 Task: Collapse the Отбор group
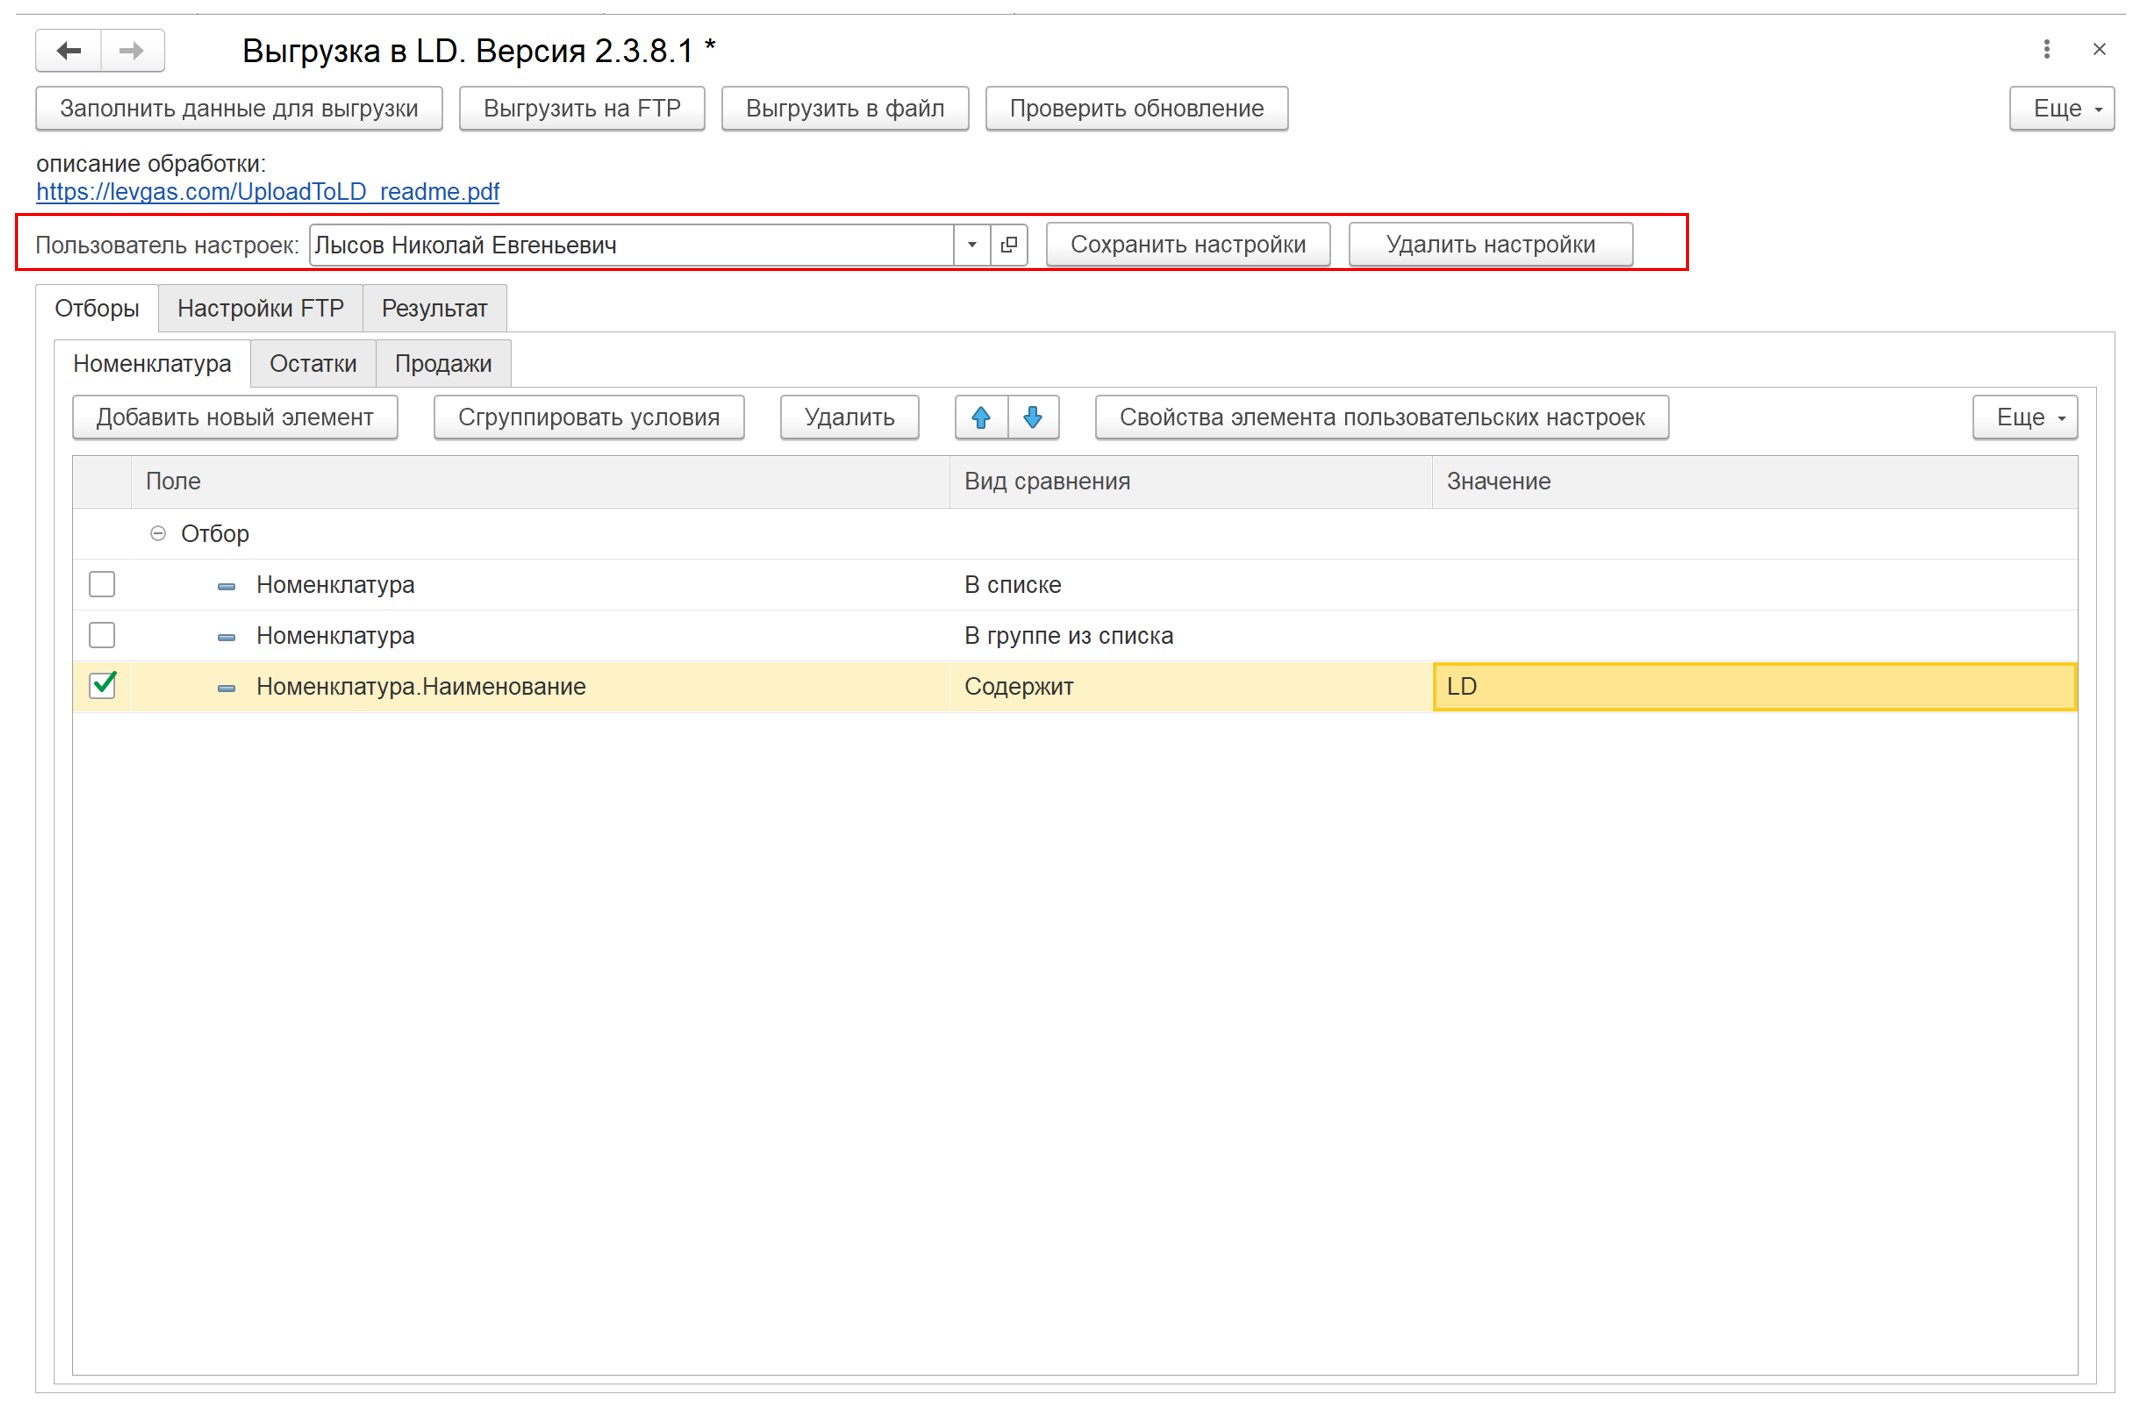pyautogui.click(x=157, y=533)
